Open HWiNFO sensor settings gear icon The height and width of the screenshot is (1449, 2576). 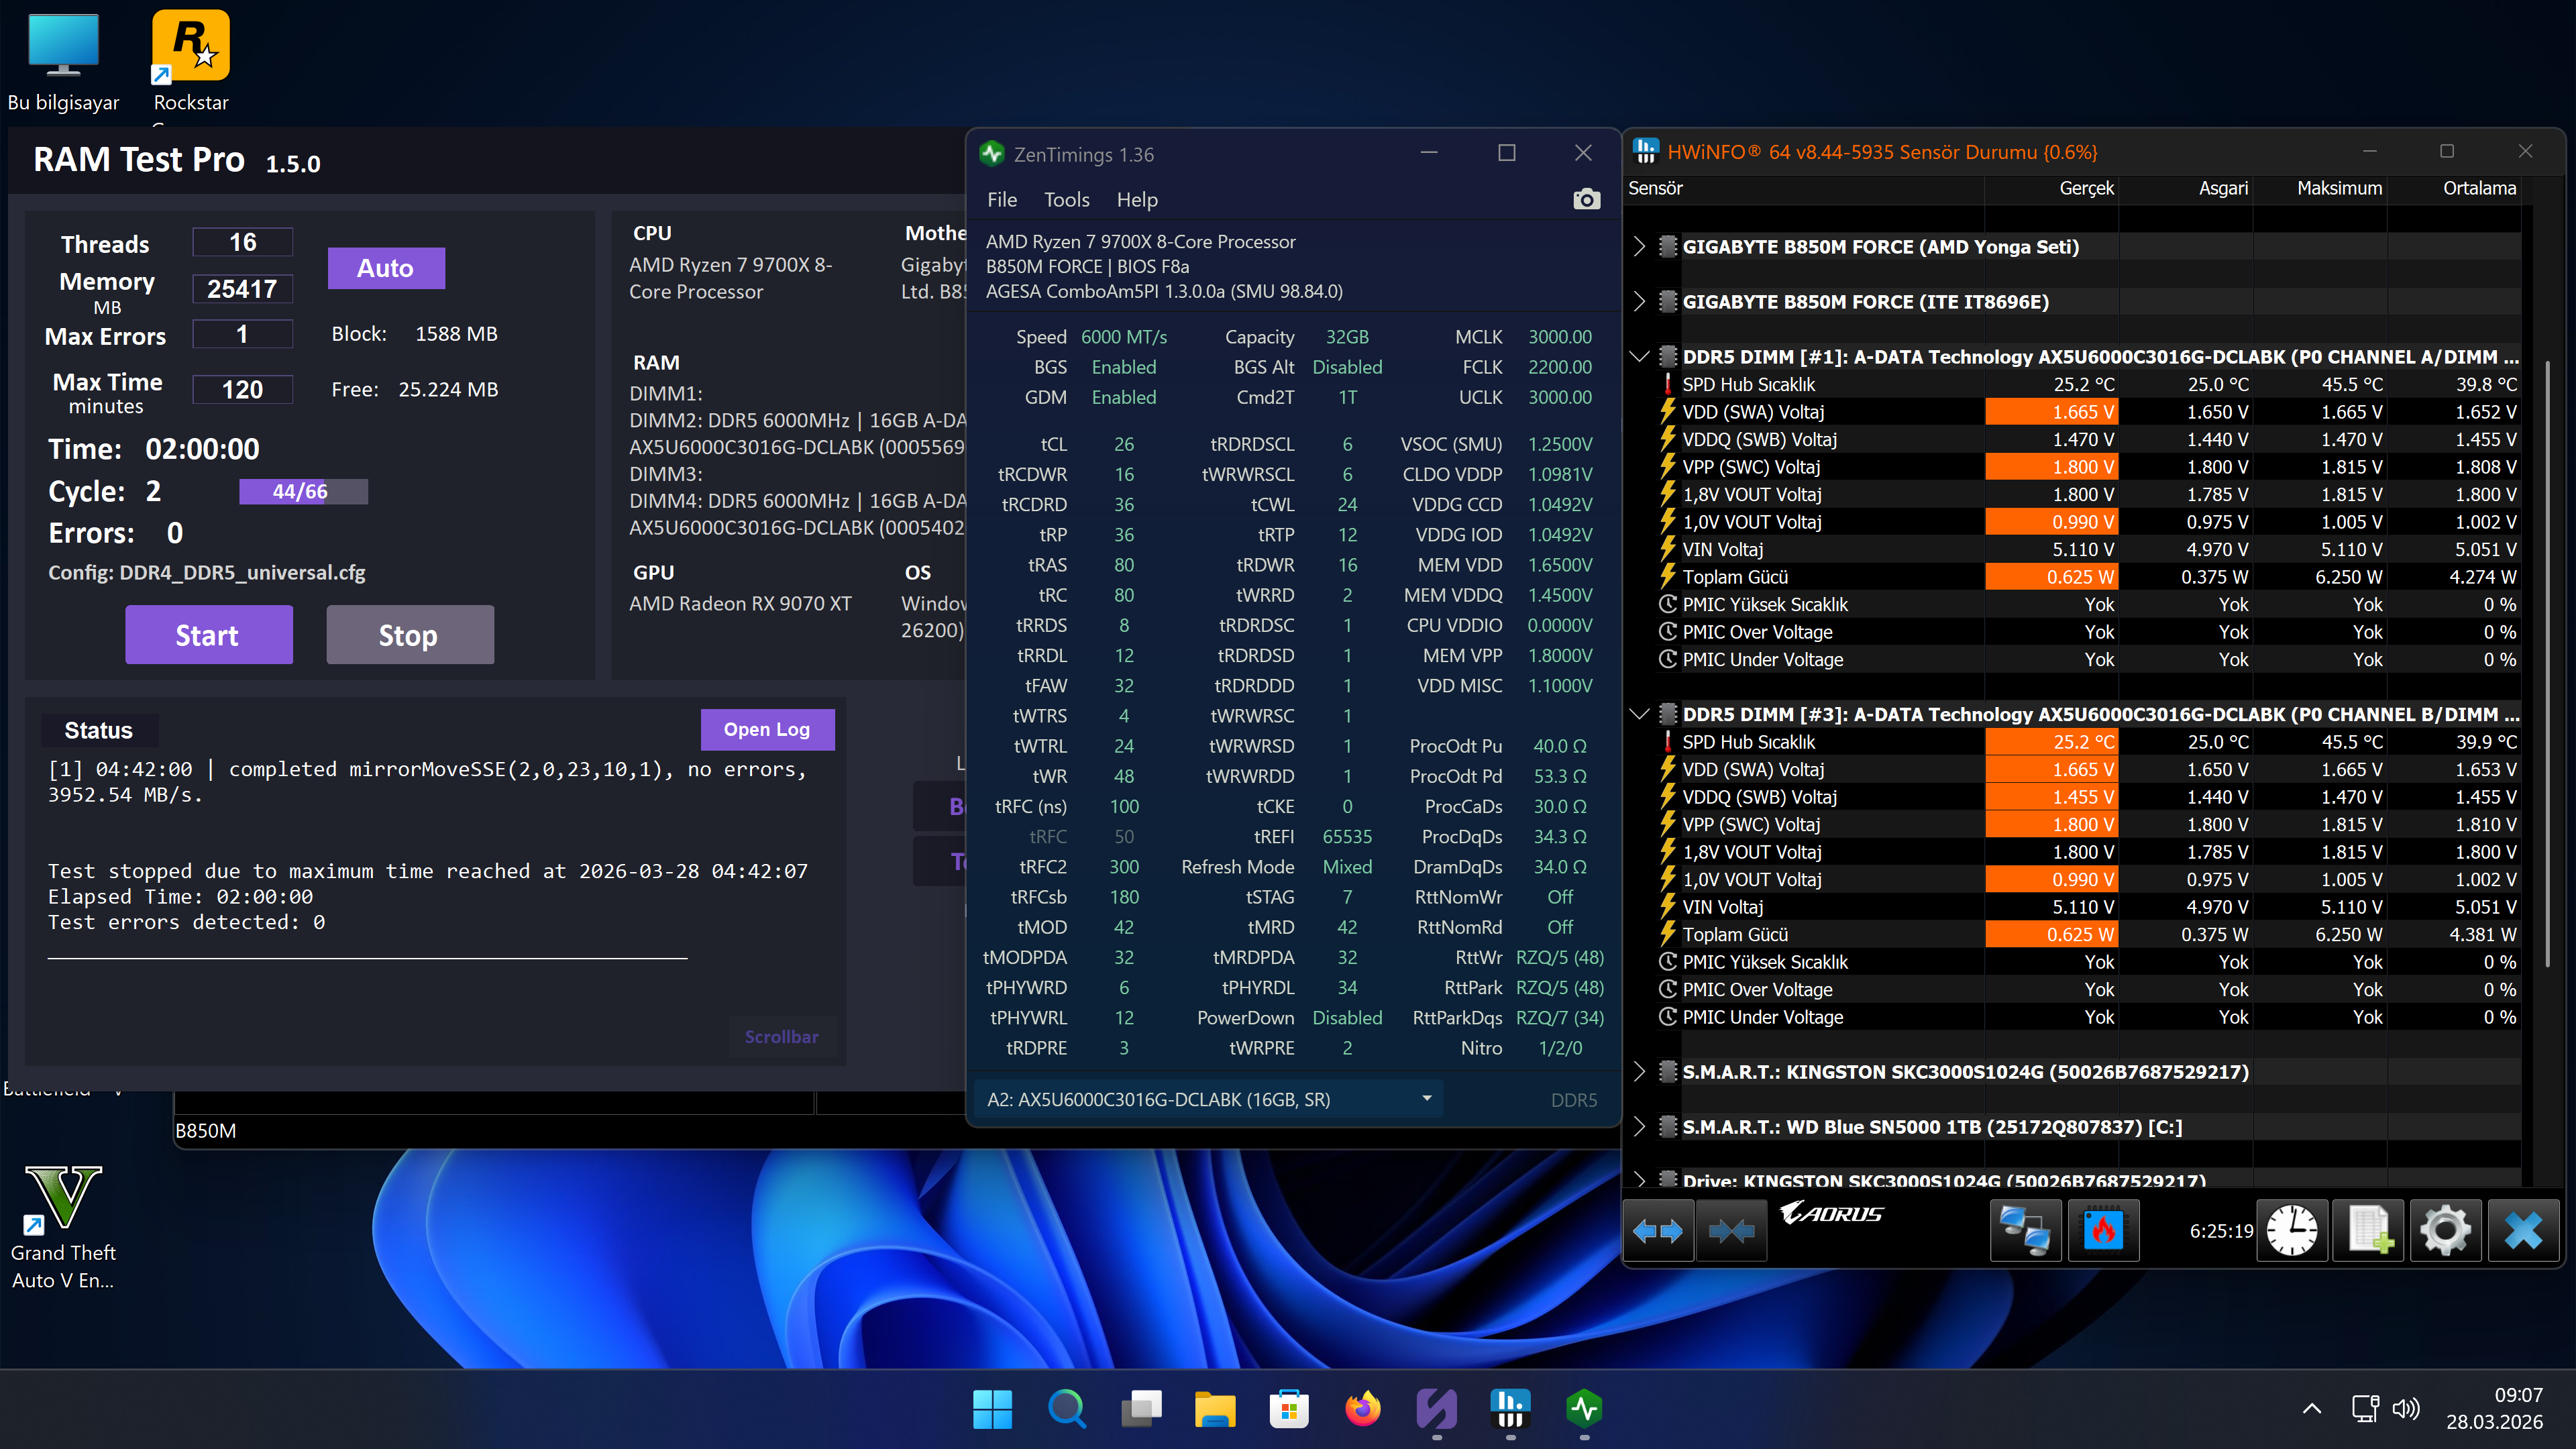coord(2446,1231)
